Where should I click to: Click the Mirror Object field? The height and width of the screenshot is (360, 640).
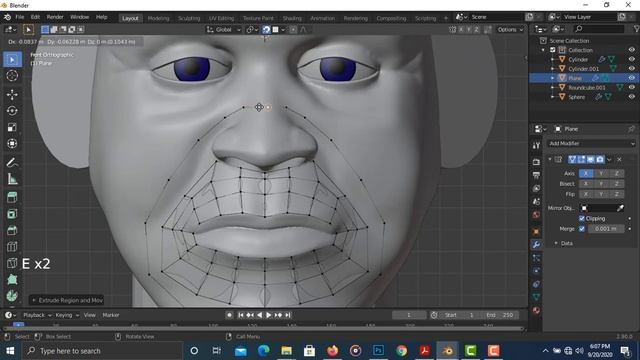[x=598, y=208]
